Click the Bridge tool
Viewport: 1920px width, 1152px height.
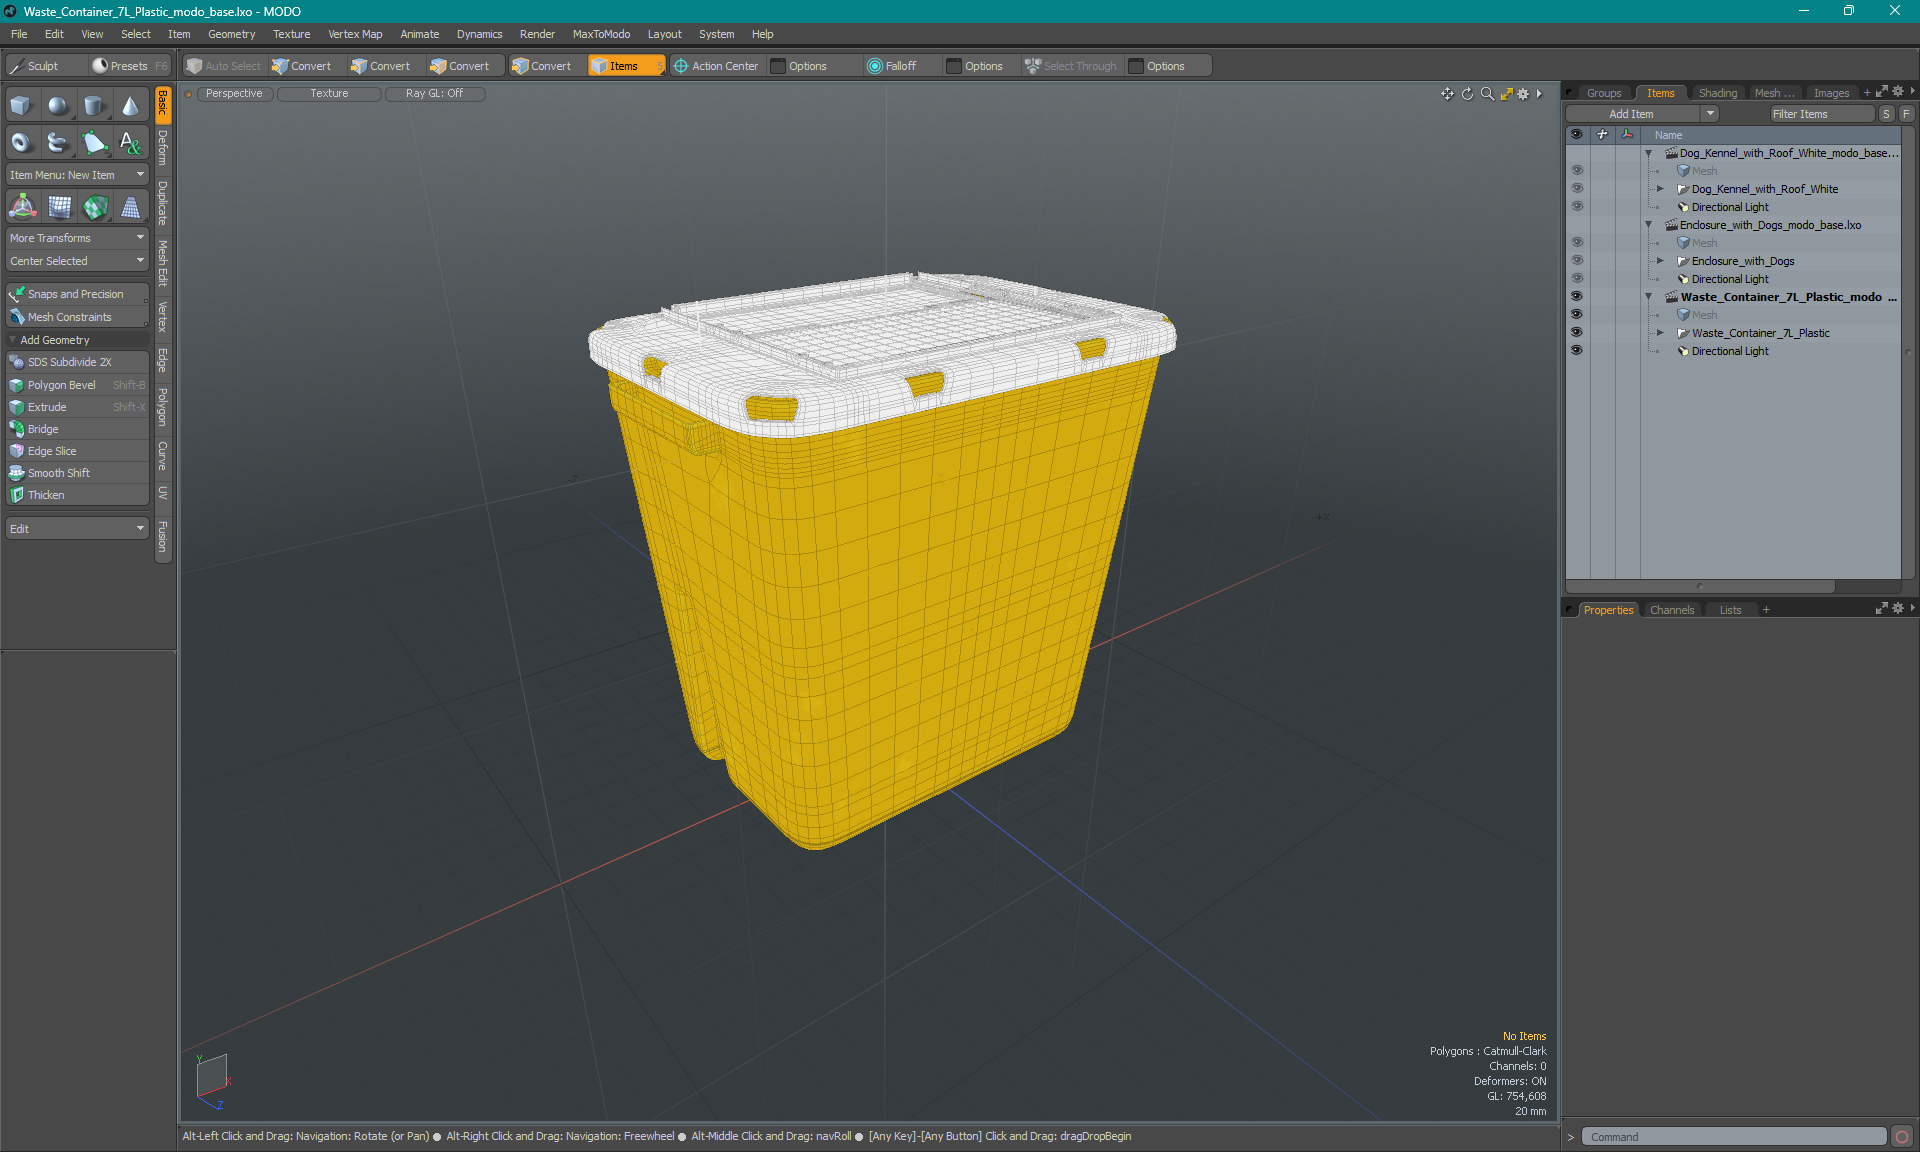pyautogui.click(x=77, y=429)
